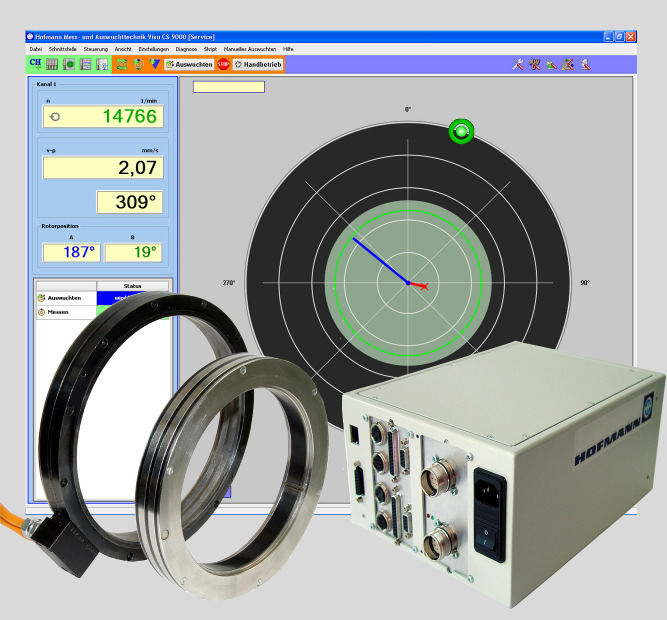Click the list view icon in green toolbar
This screenshot has height=620, width=667.
tap(86, 64)
